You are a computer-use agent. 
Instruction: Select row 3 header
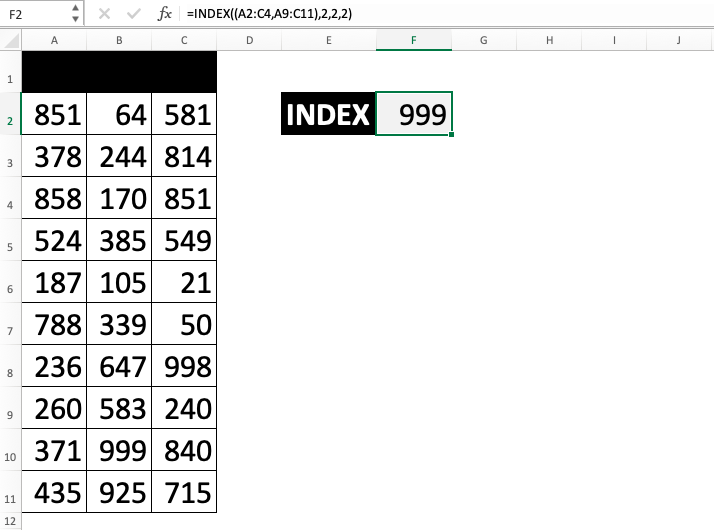[x=10, y=156]
